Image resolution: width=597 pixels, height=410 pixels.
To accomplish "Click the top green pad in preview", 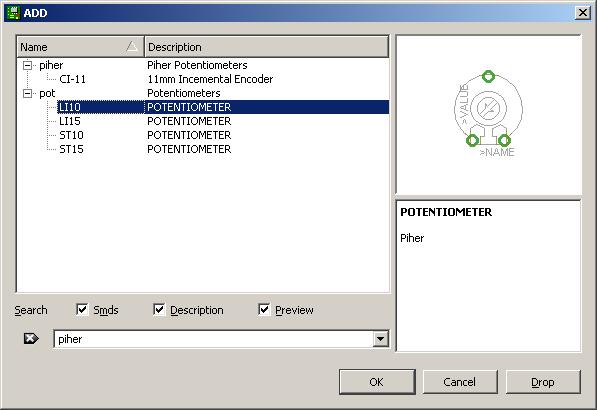I will 488,76.
